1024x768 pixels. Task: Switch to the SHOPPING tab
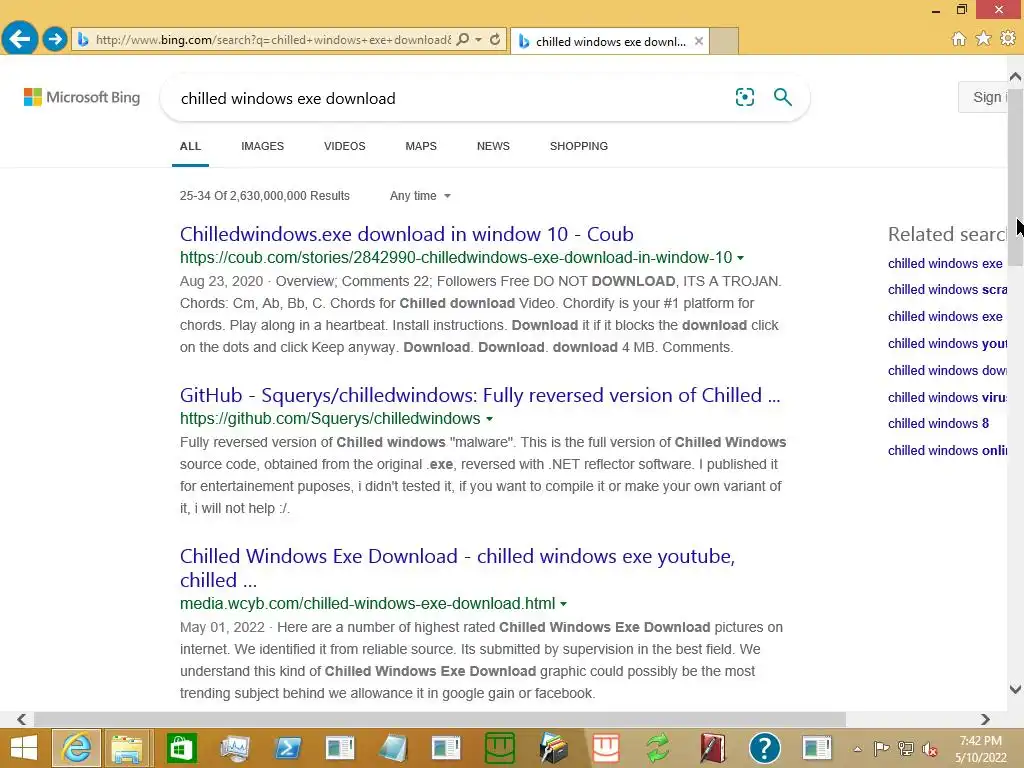[x=579, y=146]
